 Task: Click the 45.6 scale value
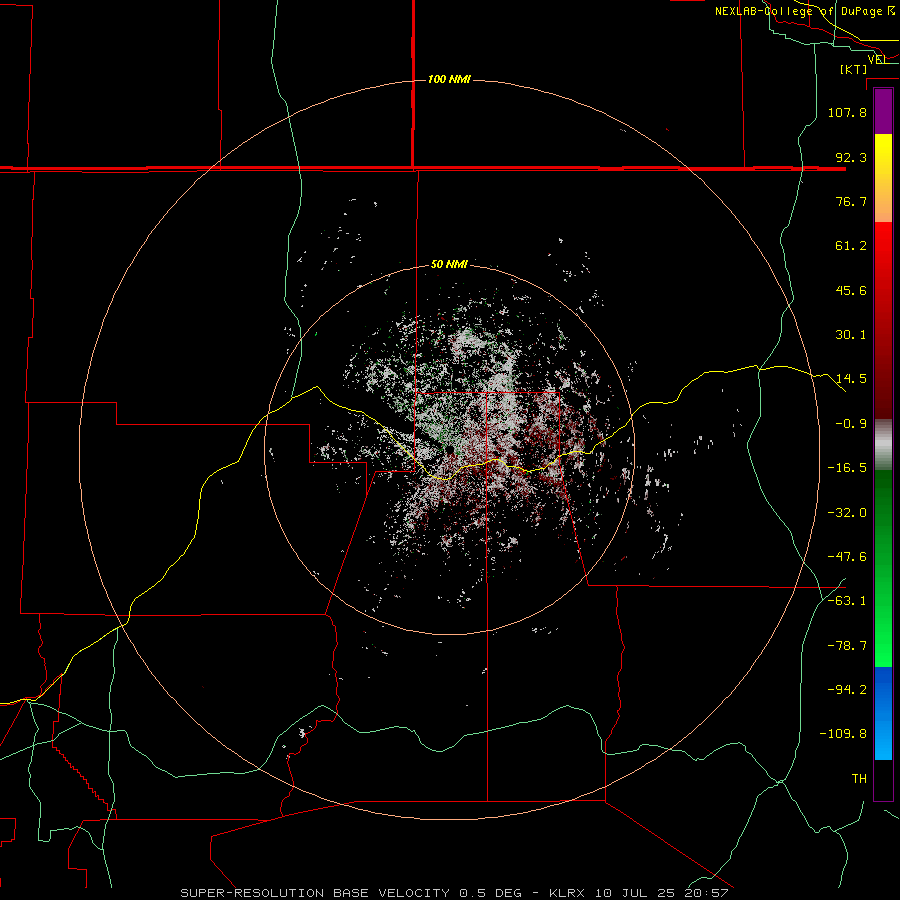851,290
